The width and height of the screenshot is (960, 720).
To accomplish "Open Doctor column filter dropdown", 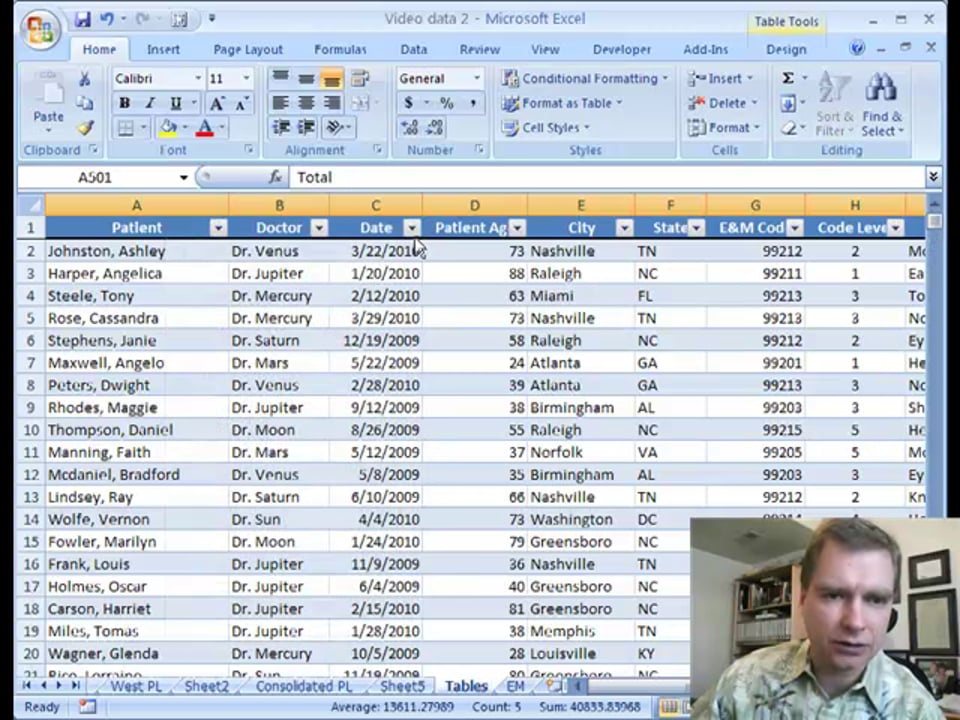I will click(319, 228).
